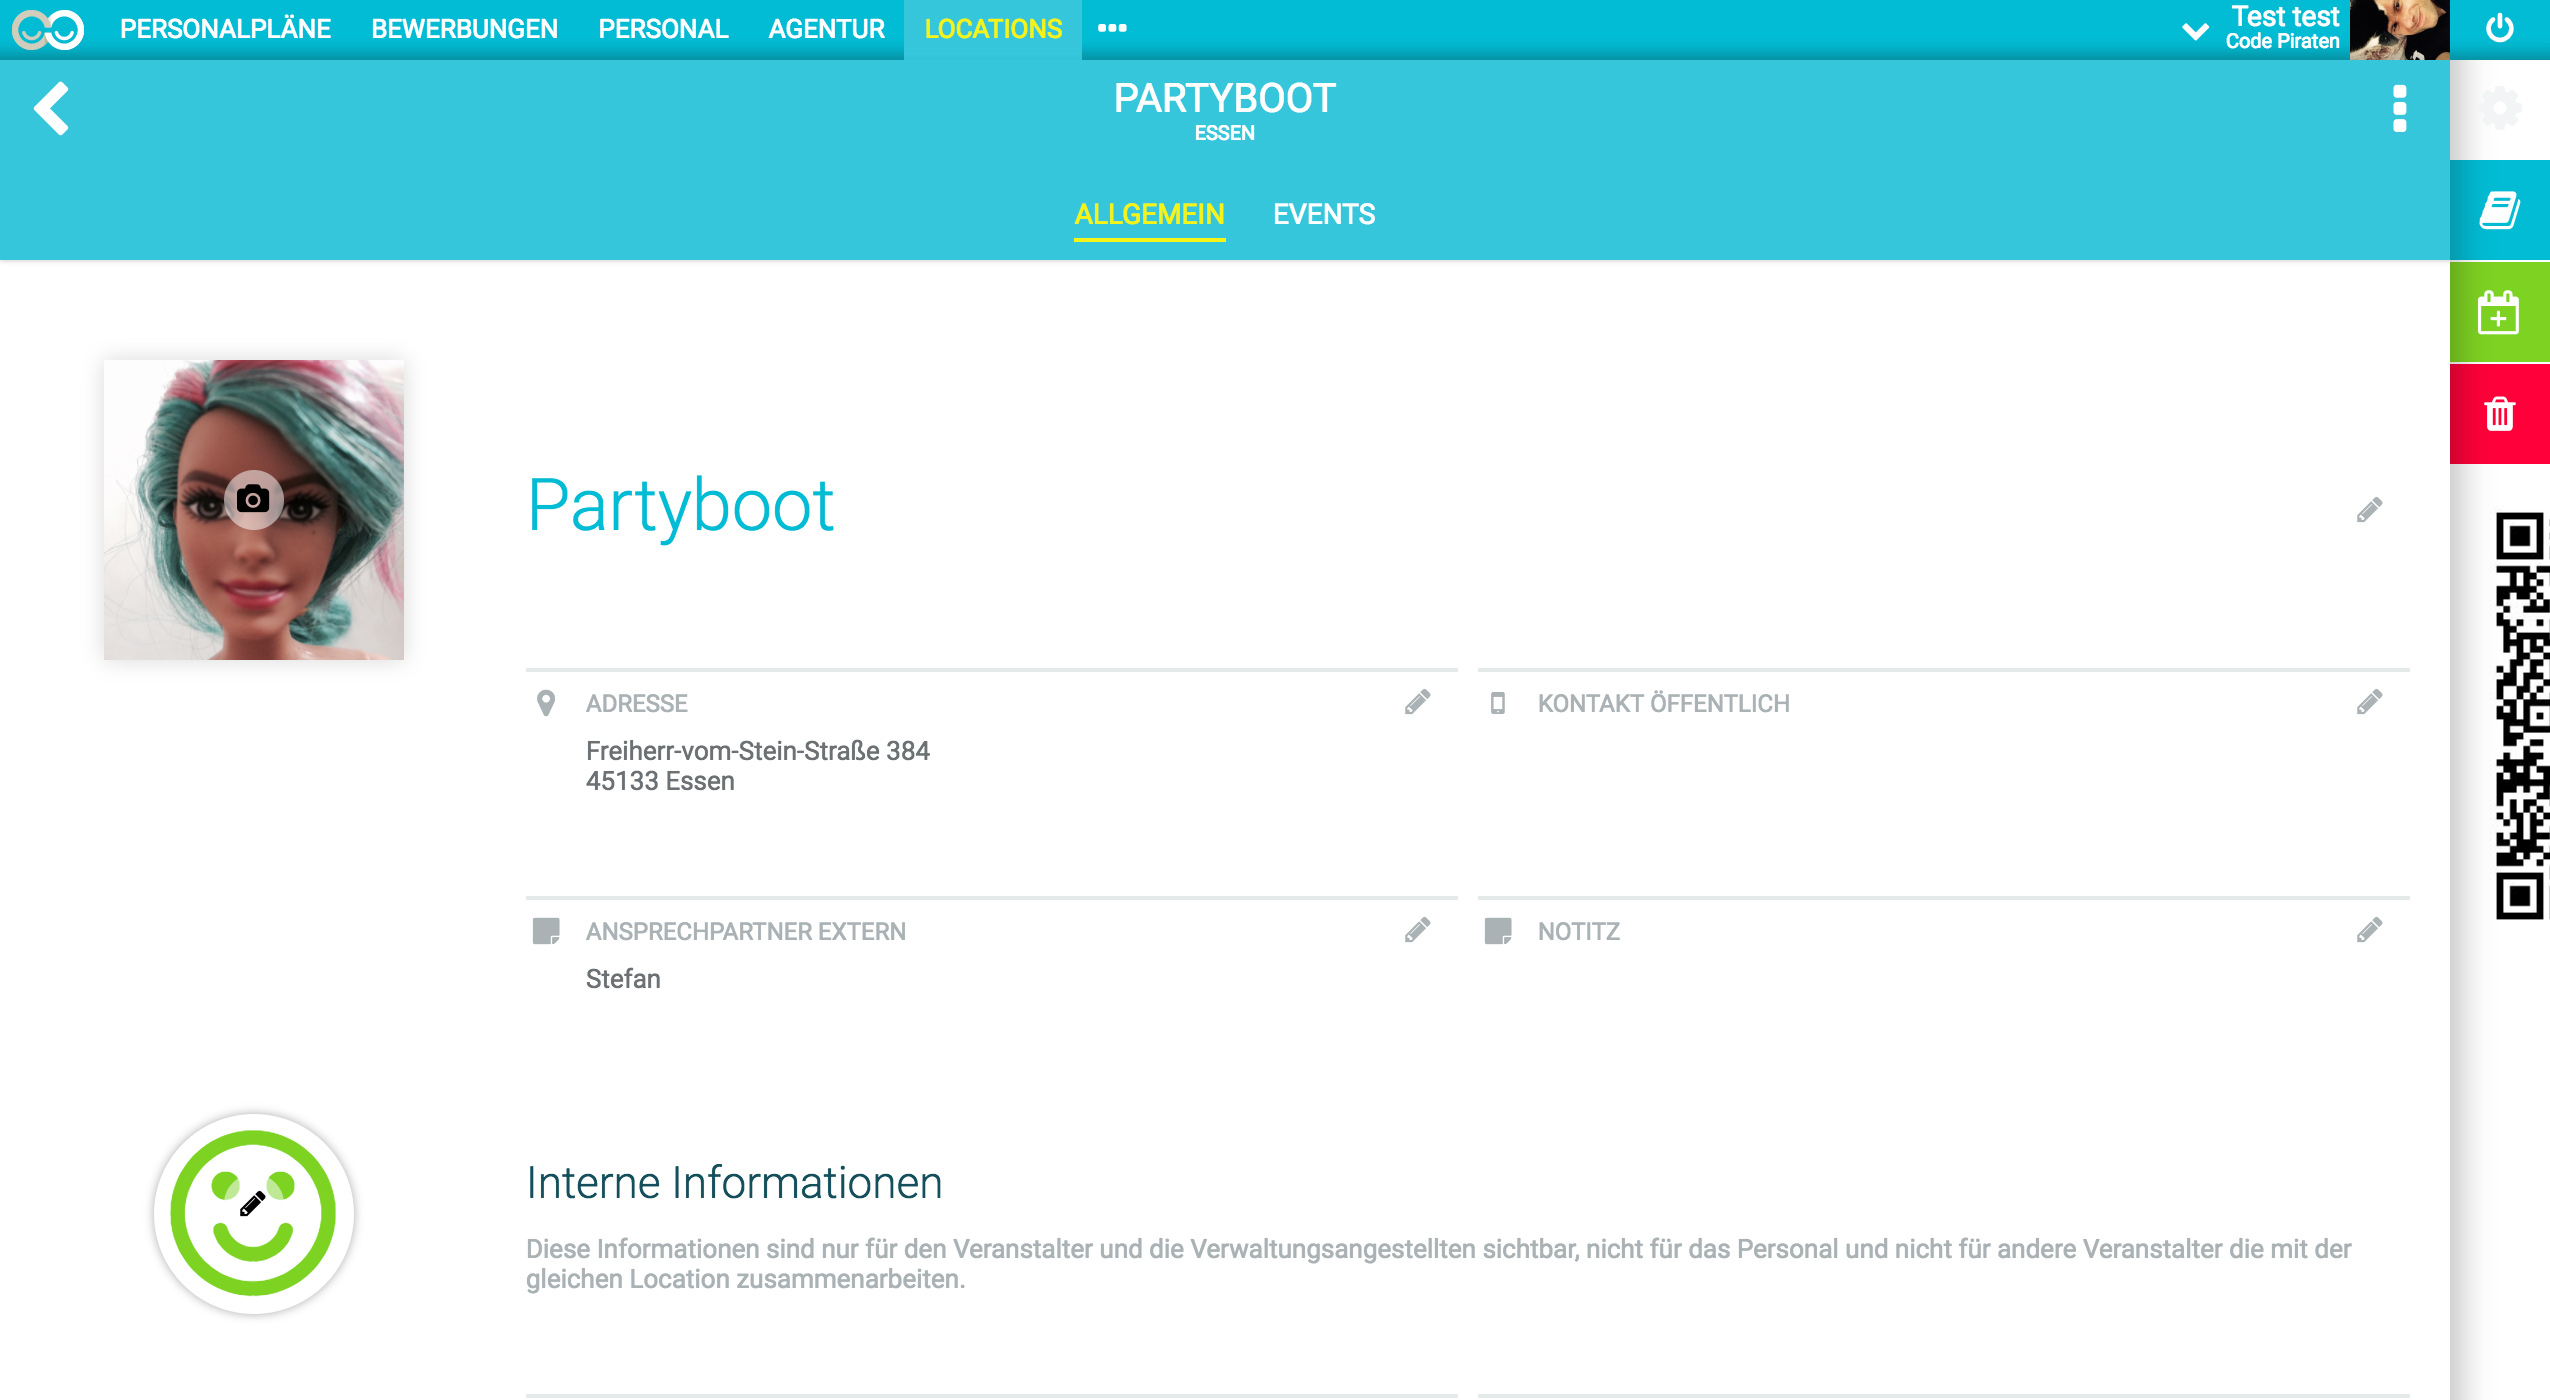This screenshot has width=2550, height=1400.
Task: Edit the Adresse section
Action: [x=1417, y=702]
